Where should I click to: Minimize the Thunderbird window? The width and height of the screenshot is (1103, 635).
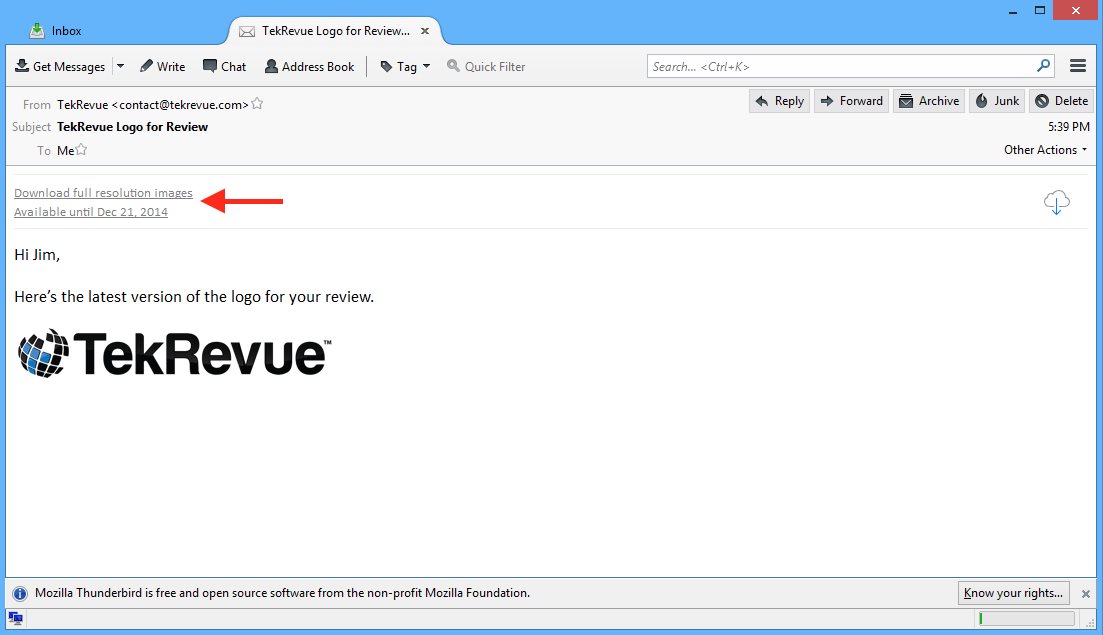pyautogui.click(x=1012, y=11)
